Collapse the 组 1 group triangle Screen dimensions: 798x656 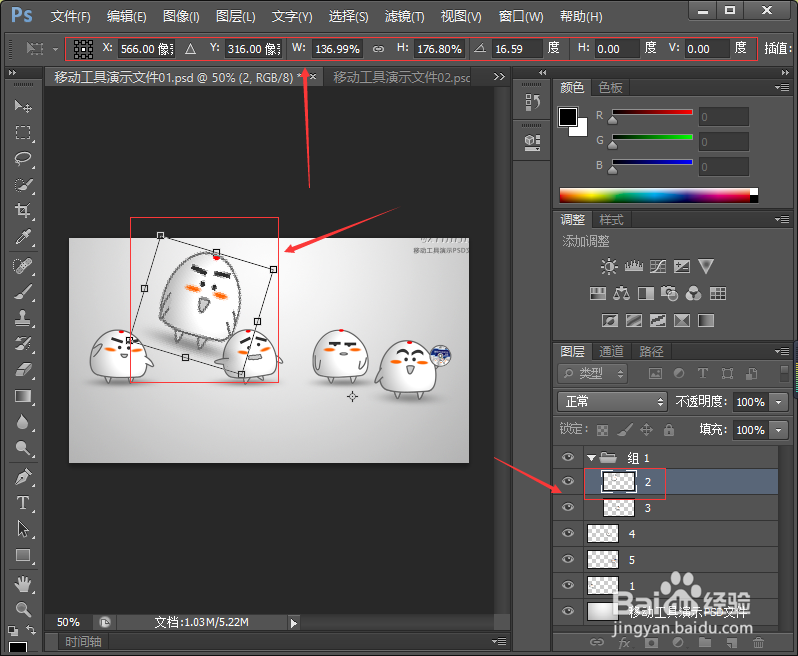pos(591,458)
